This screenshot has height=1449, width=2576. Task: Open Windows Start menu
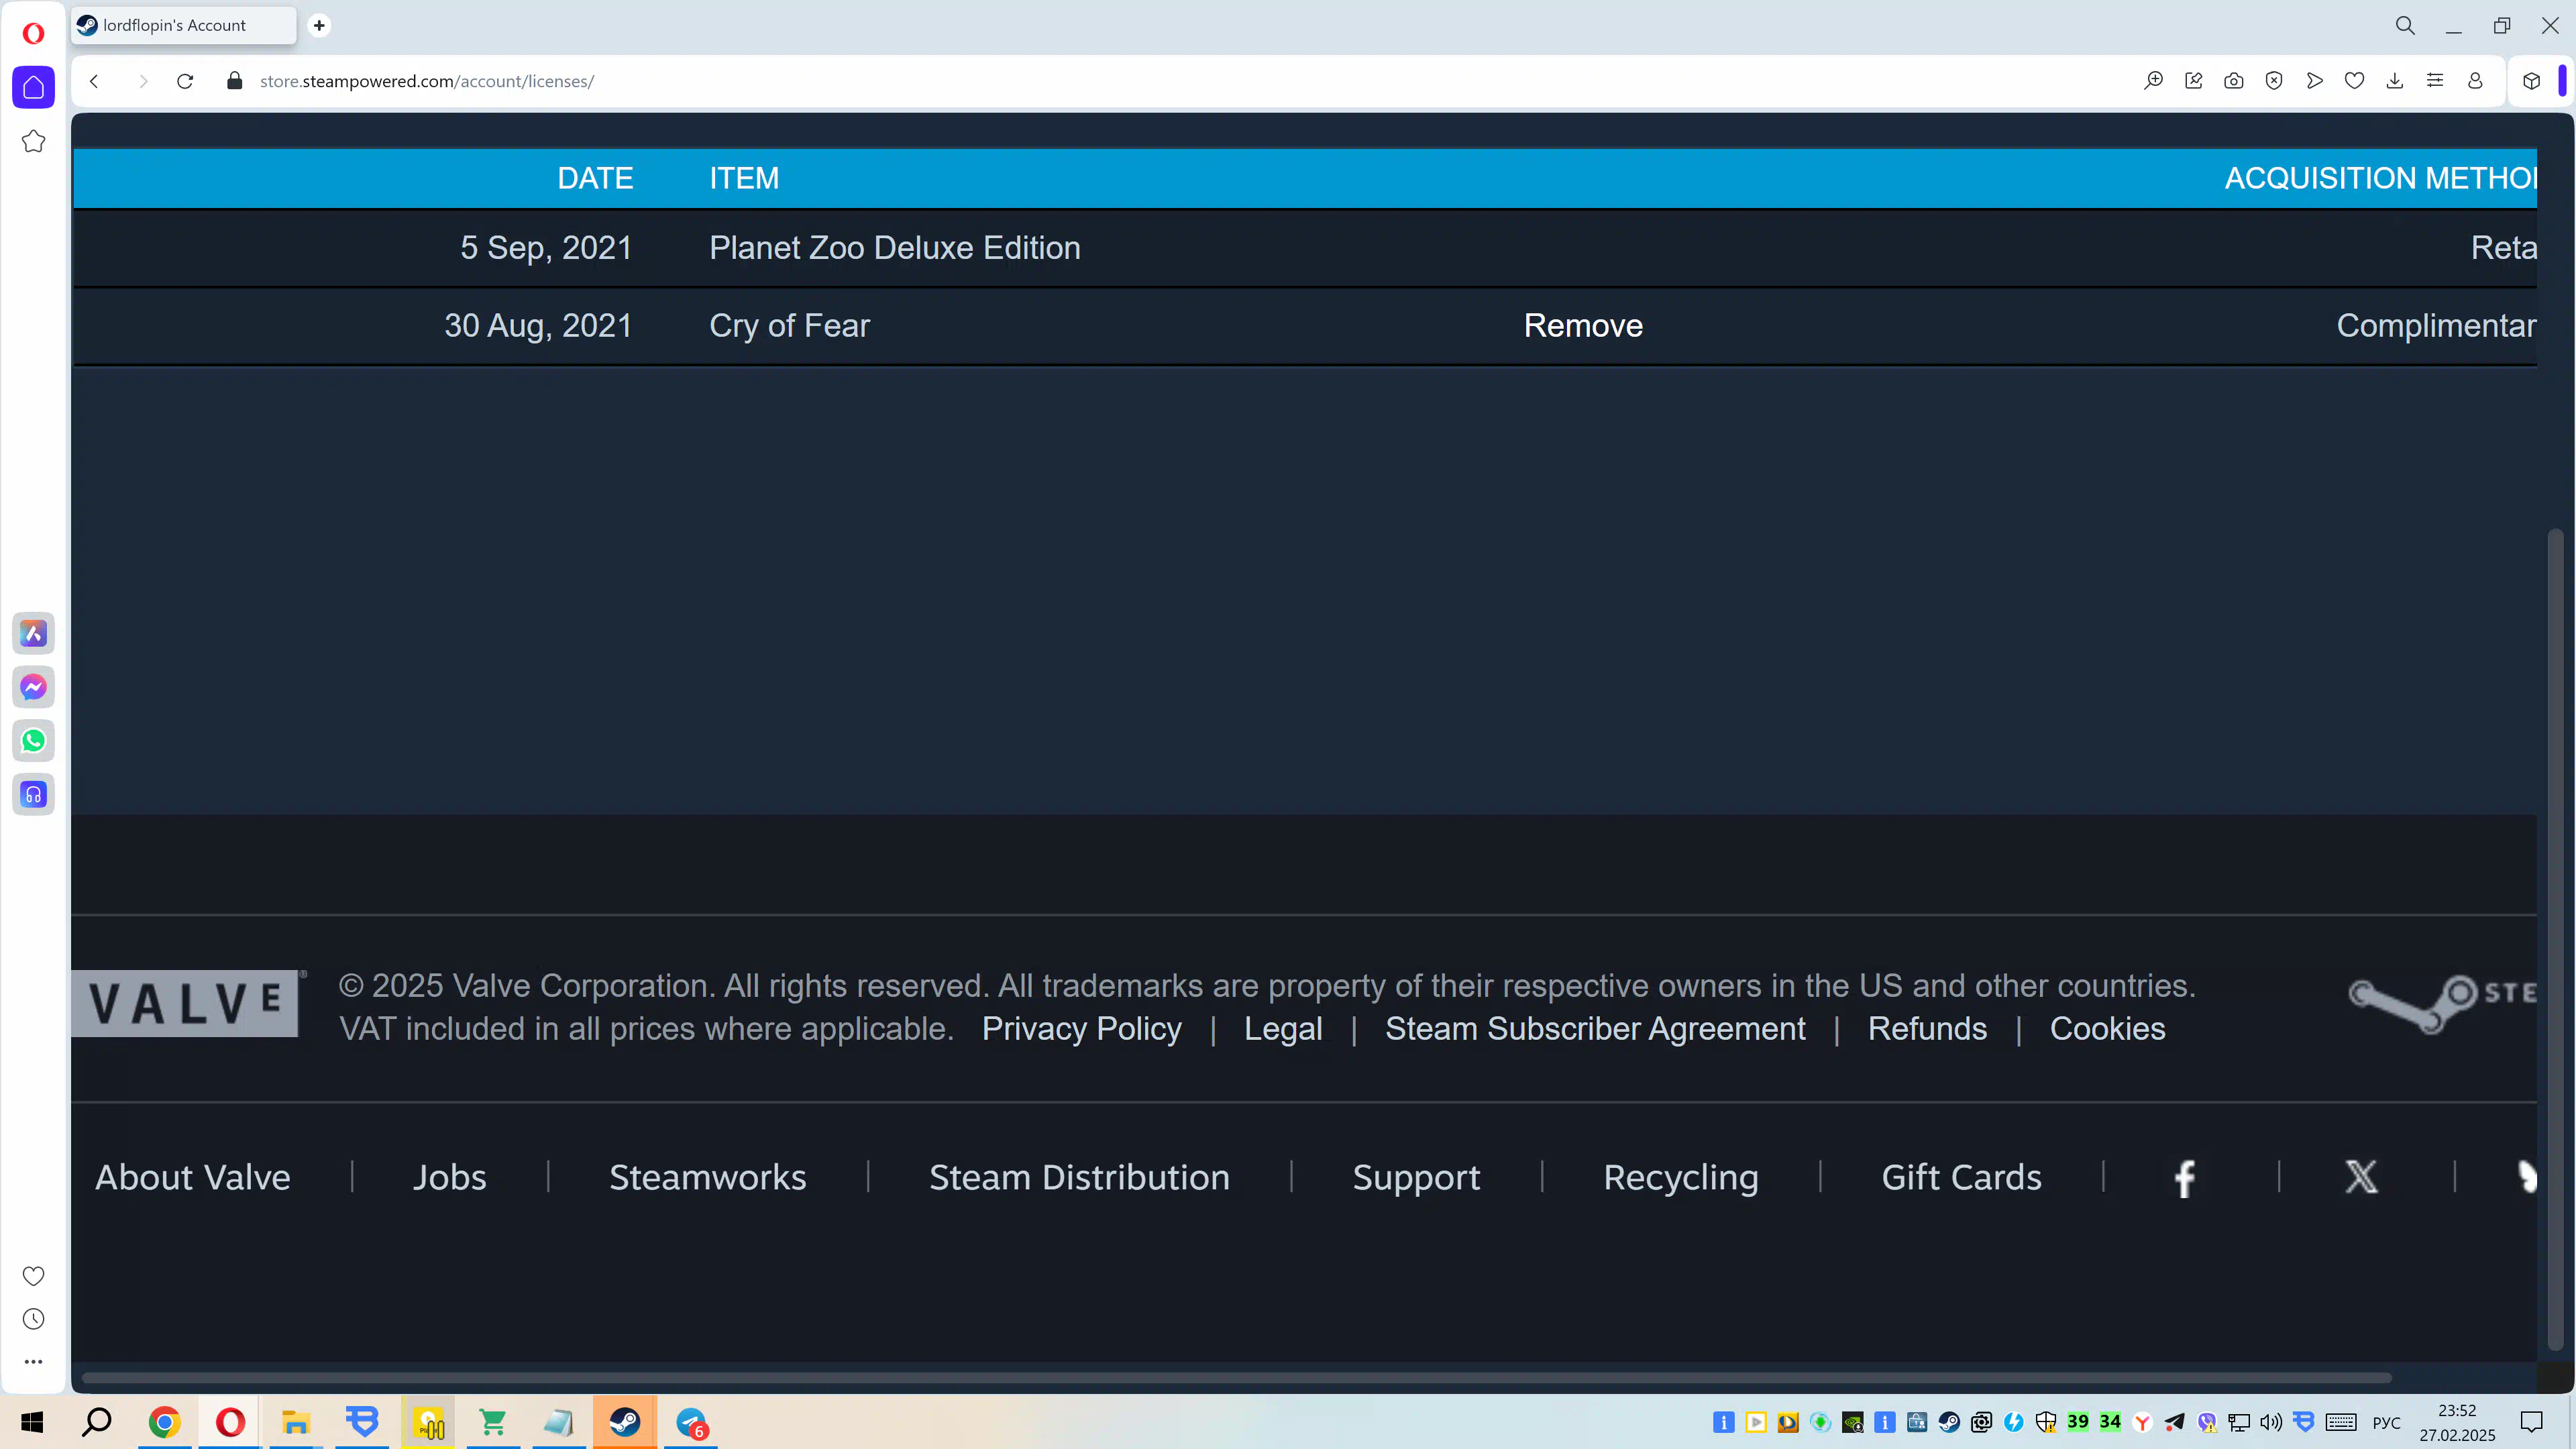point(32,1422)
